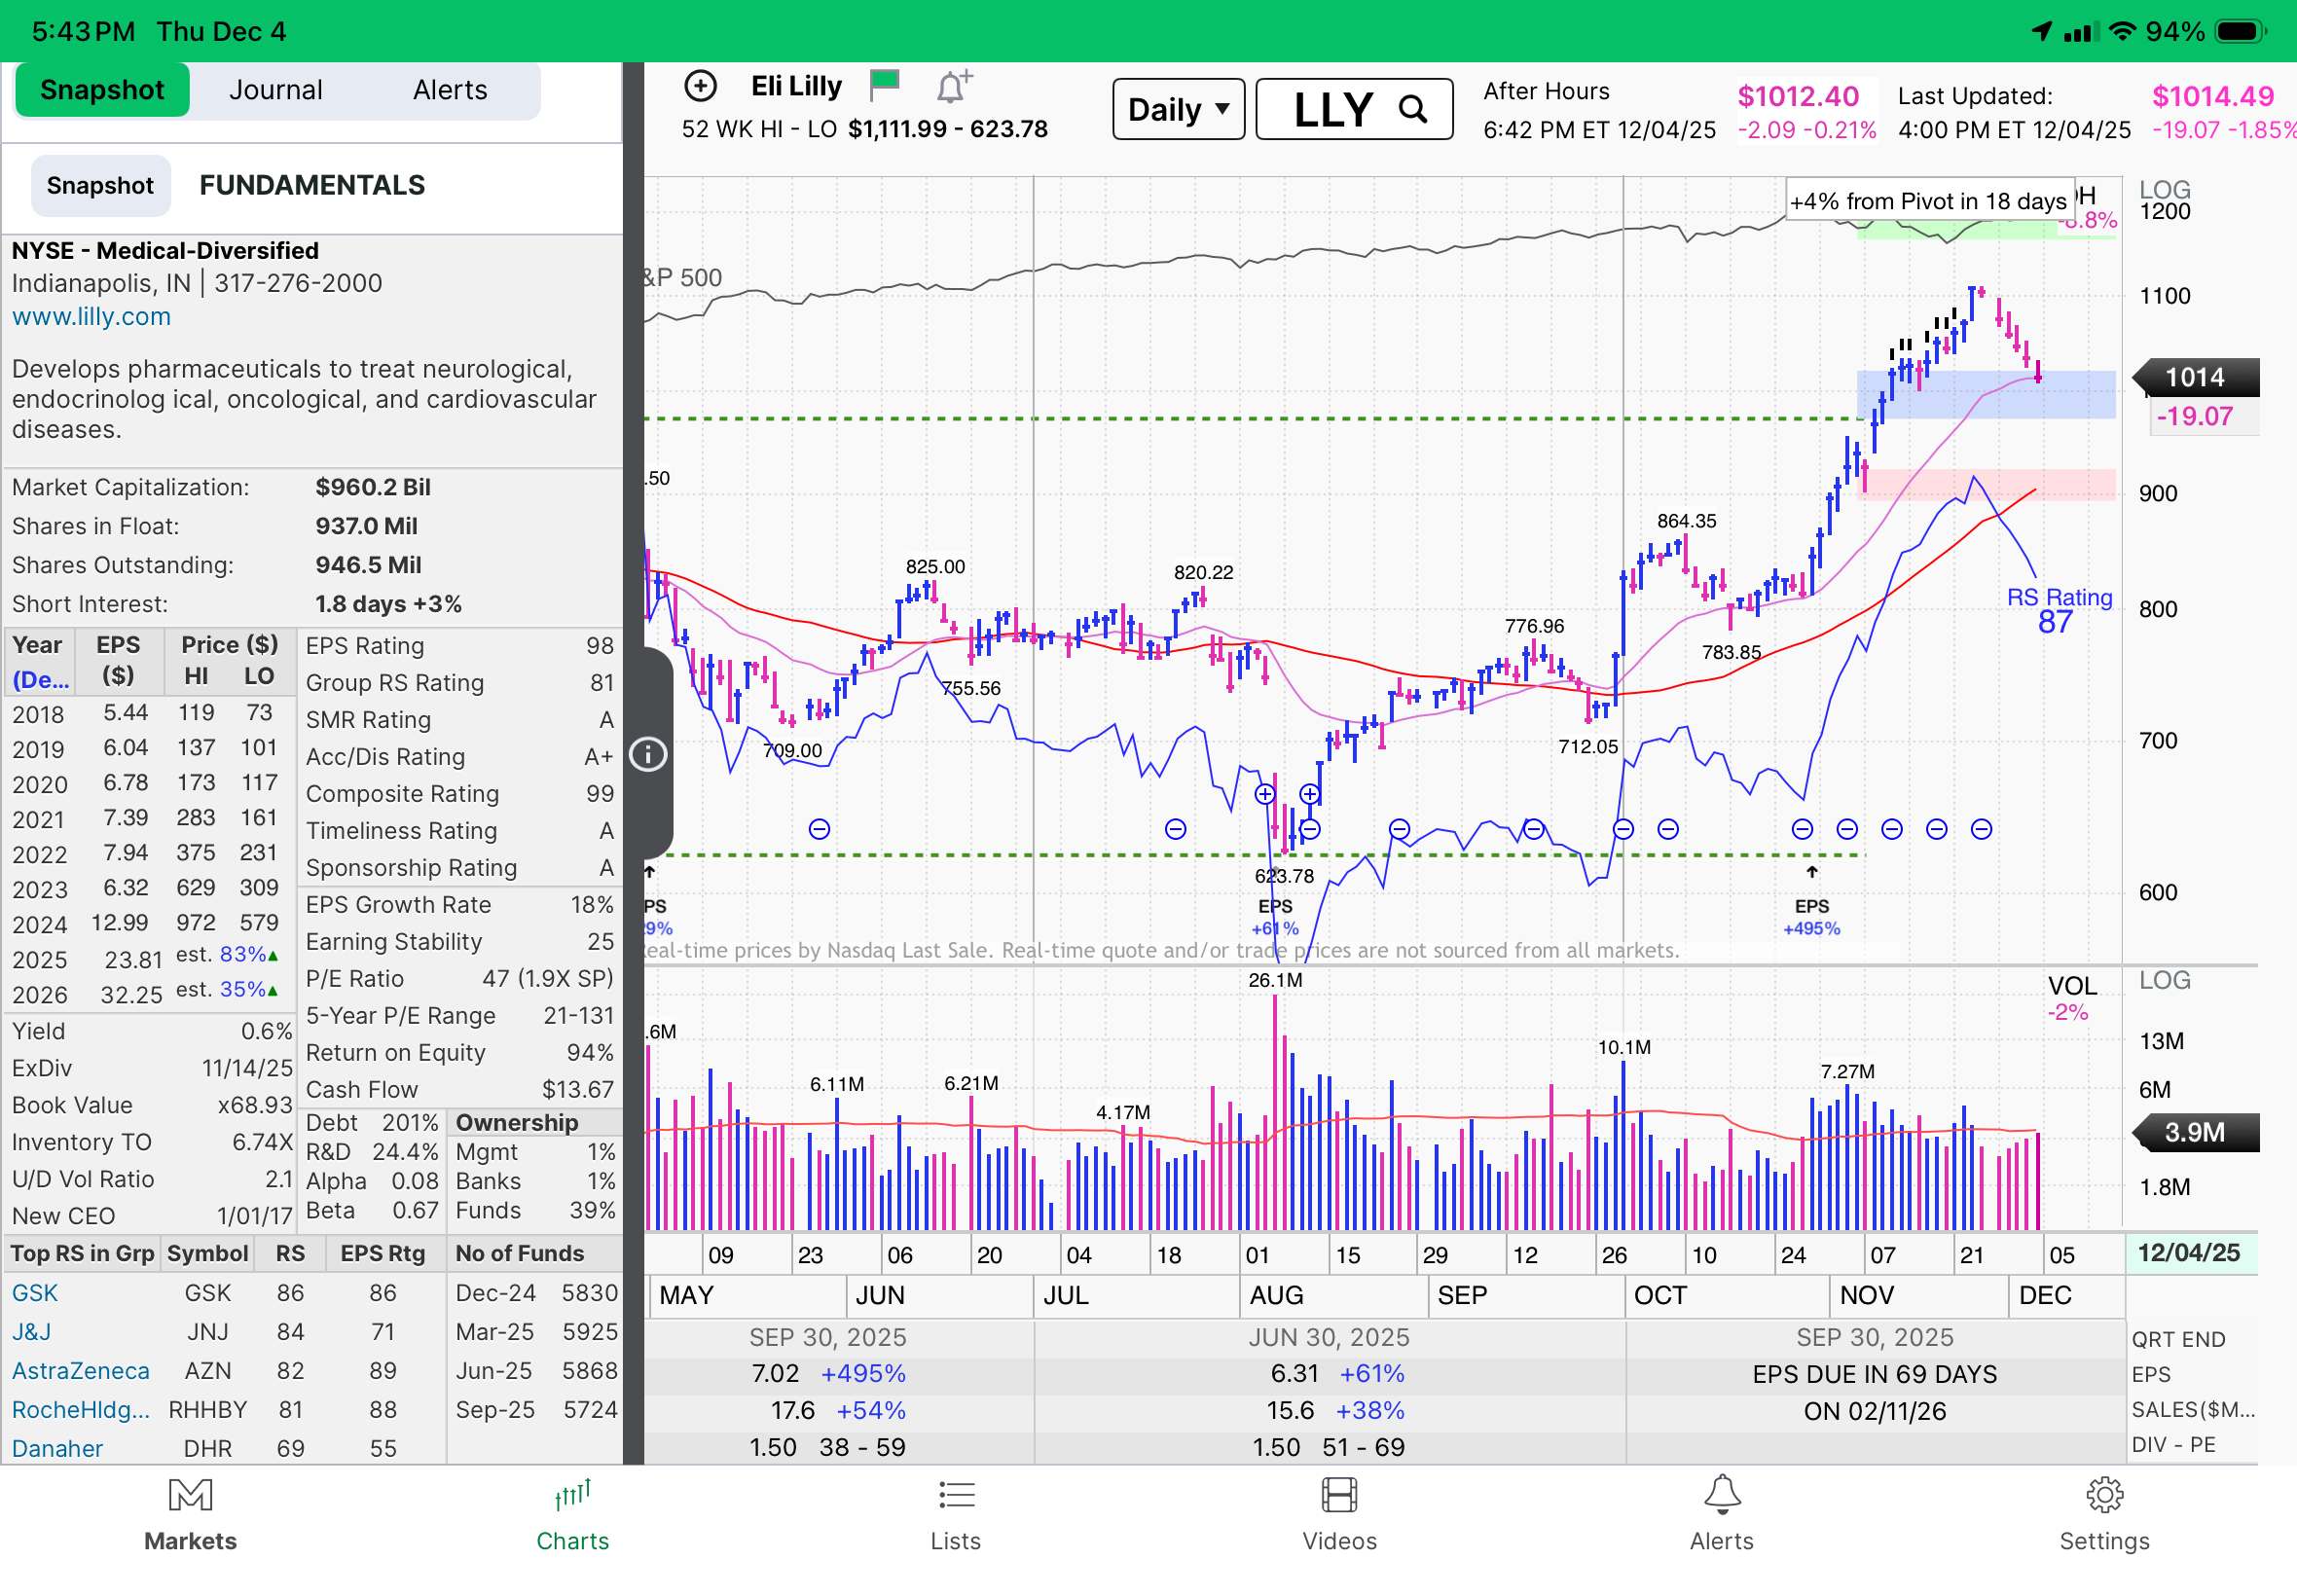Select the FUNDAMENTALS tab
The width and height of the screenshot is (2297, 1596).
(x=312, y=185)
